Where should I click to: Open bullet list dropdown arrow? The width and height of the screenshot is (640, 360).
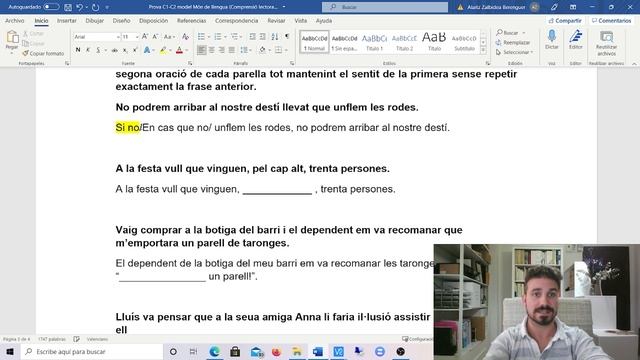(x=209, y=37)
